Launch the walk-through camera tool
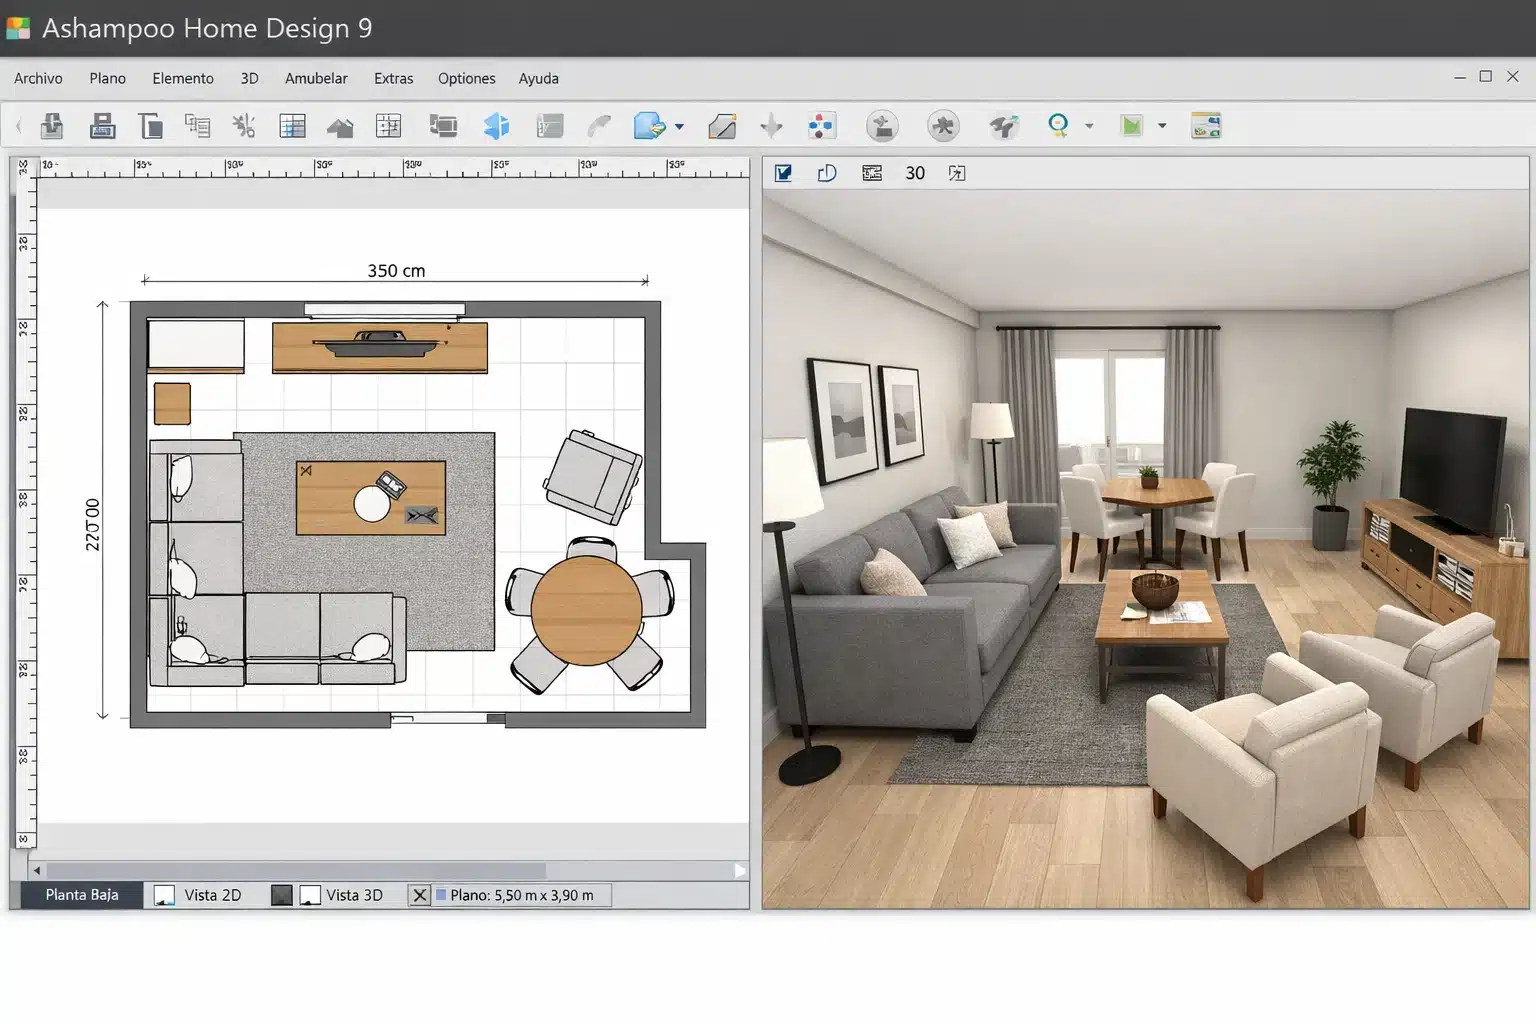 (1003, 126)
